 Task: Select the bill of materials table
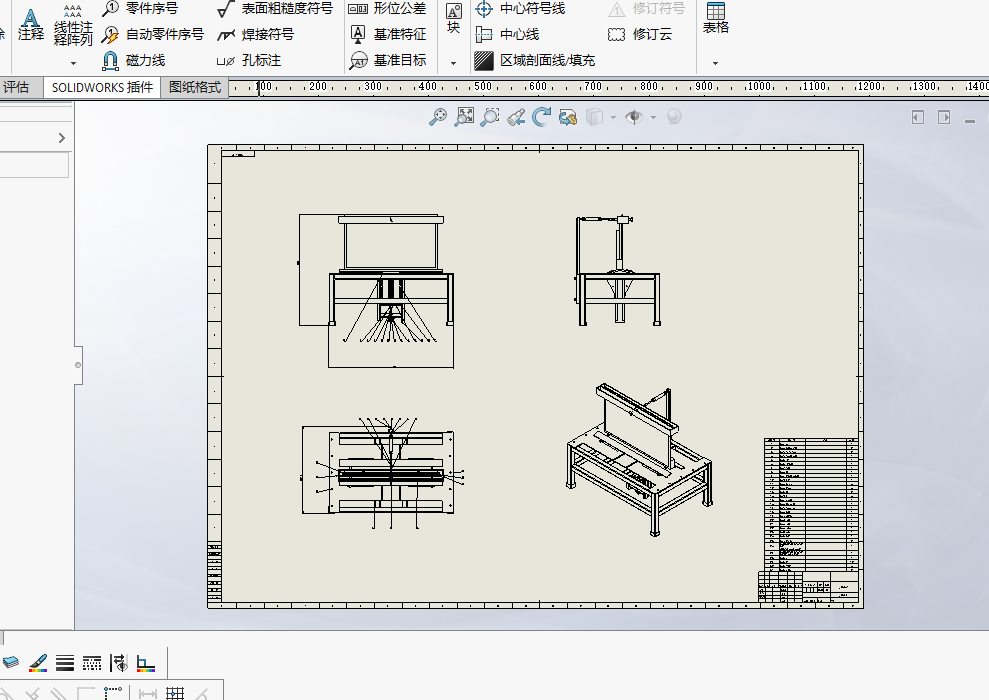pyautogui.click(x=811, y=504)
